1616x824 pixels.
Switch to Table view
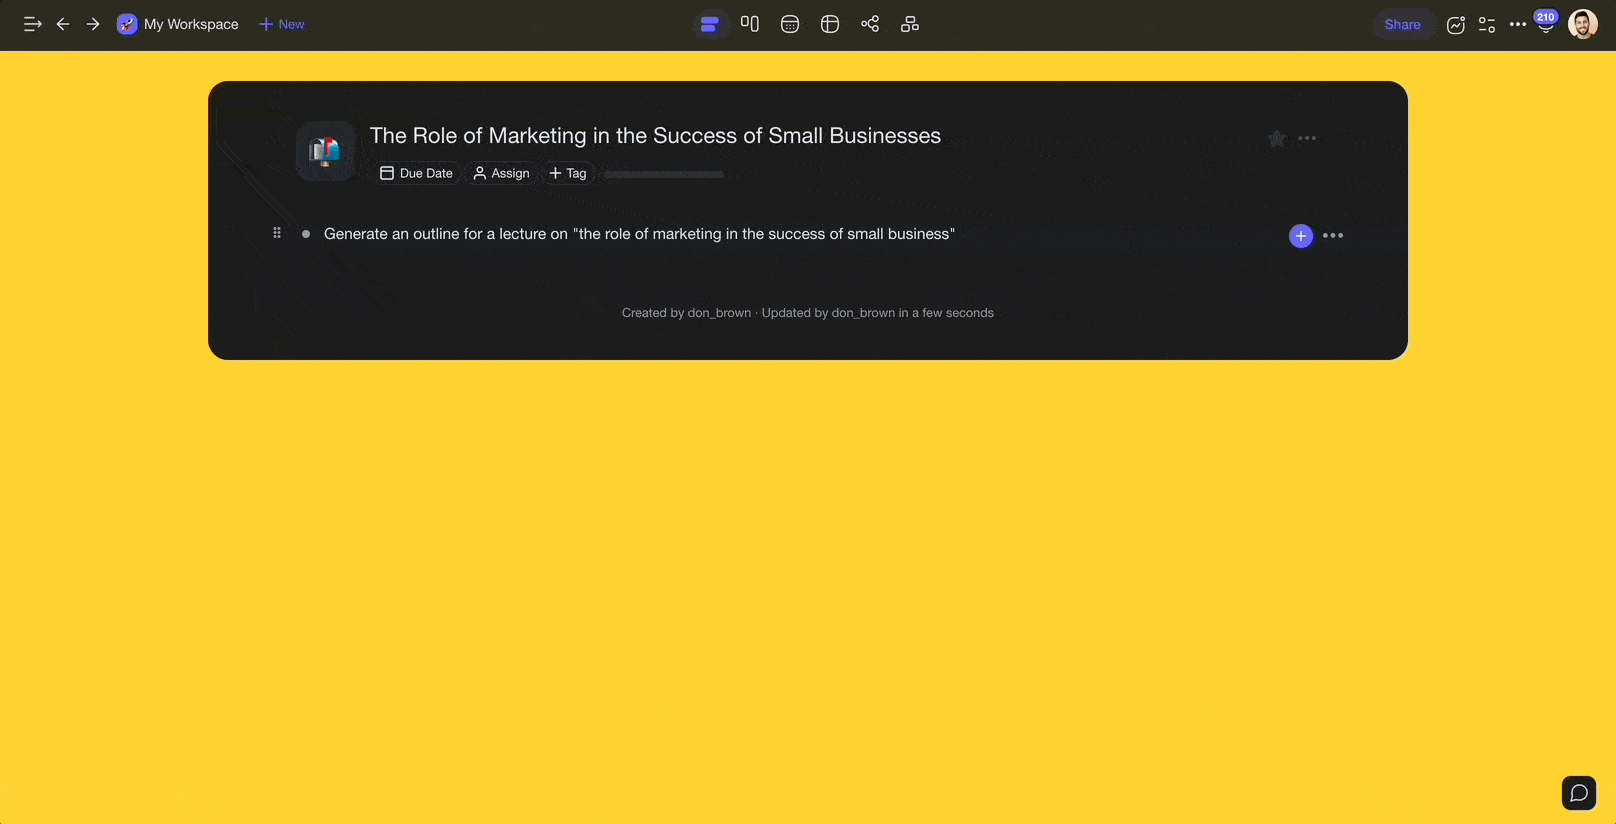830,25
